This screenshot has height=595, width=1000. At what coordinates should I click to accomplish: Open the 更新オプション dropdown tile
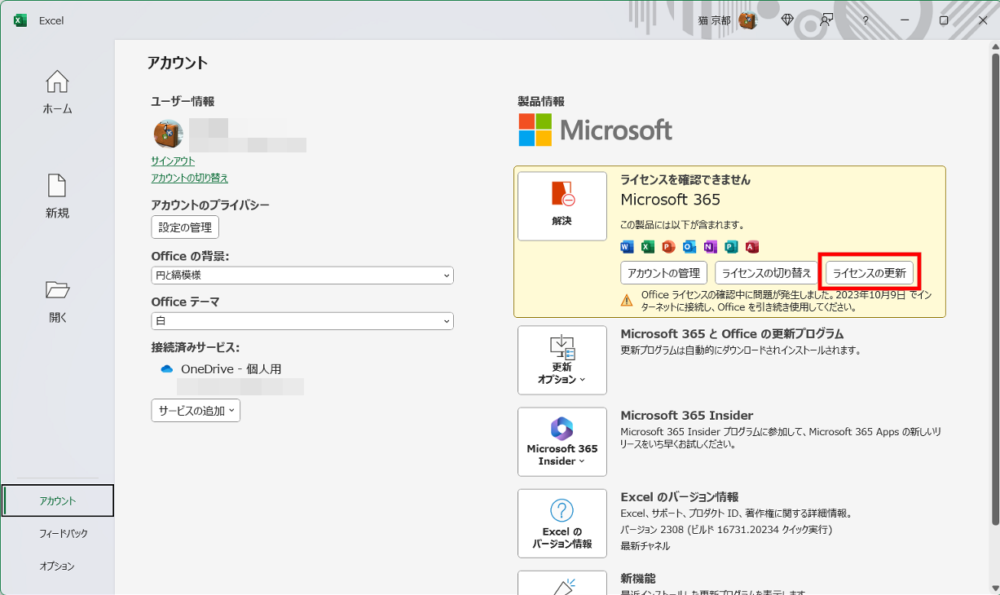tap(562, 360)
